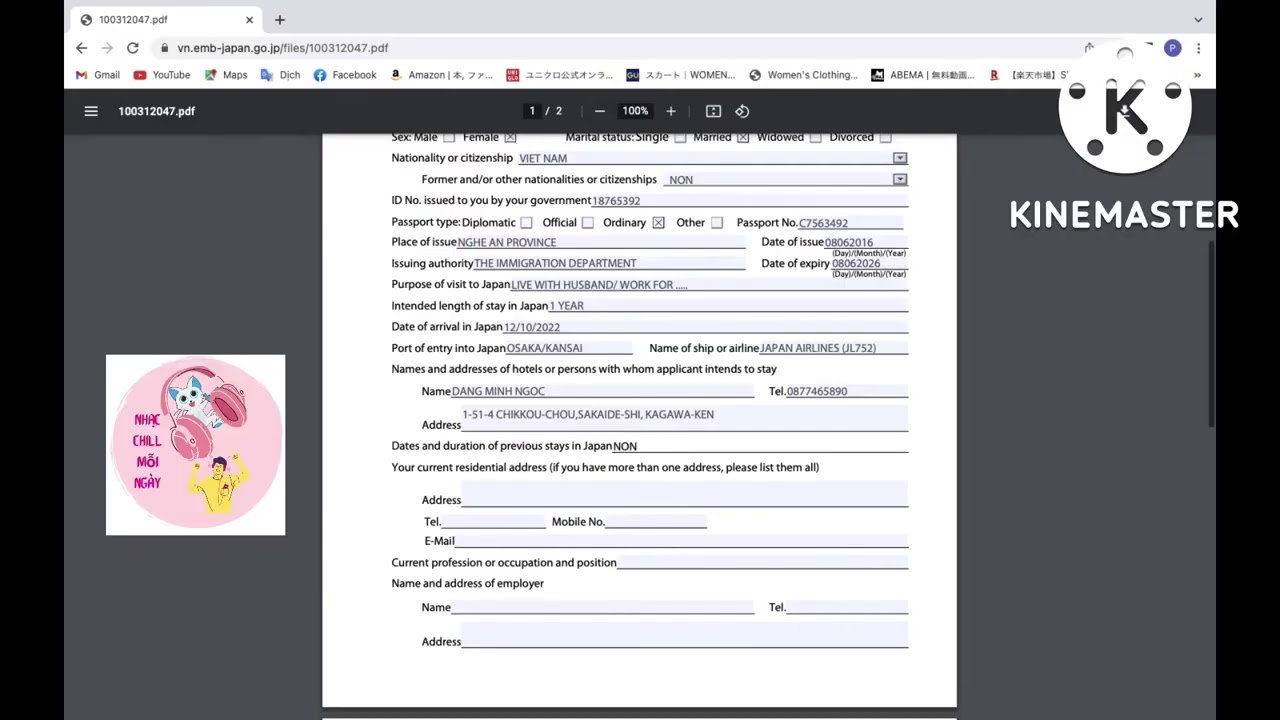Toggle the Widowed checkbox

[816, 137]
